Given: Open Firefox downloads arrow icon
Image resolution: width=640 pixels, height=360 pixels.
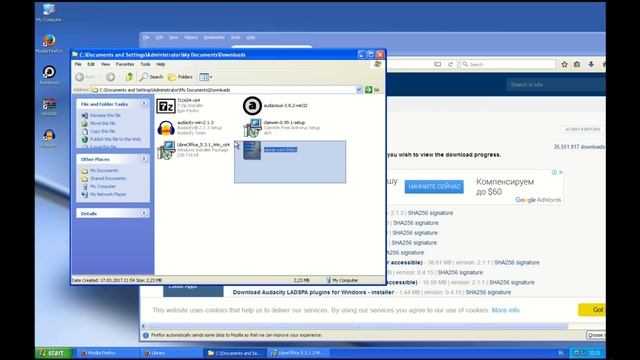Looking at the screenshot, I should (x=591, y=64).
